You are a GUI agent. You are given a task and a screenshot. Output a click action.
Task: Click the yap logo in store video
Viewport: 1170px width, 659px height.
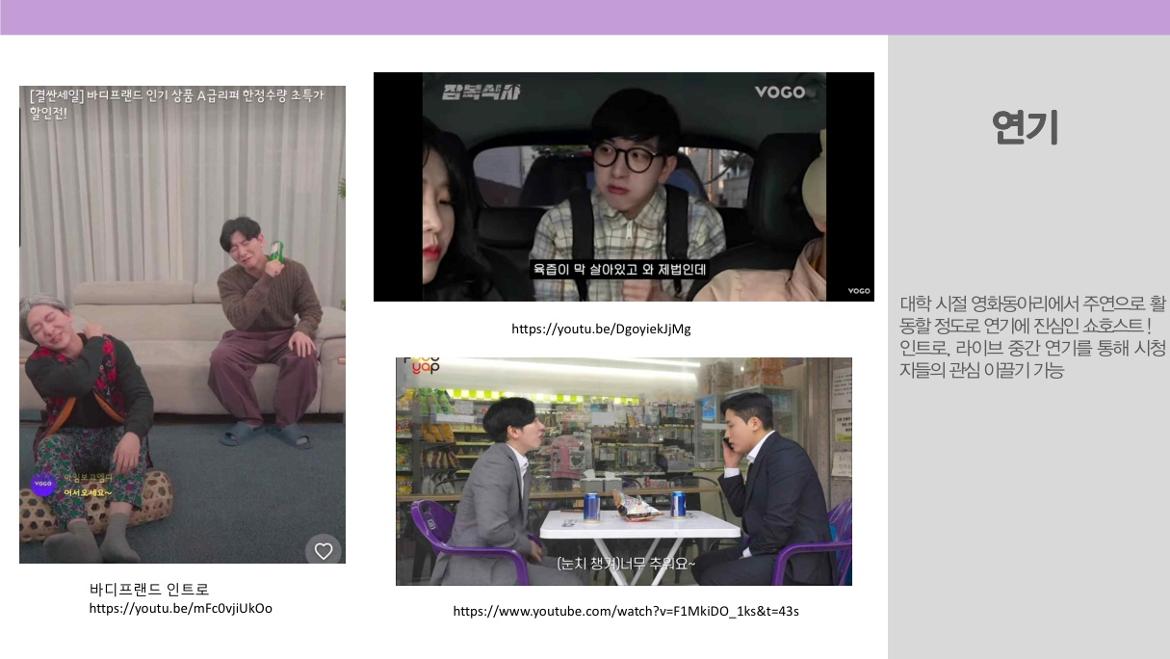pyautogui.click(x=423, y=365)
